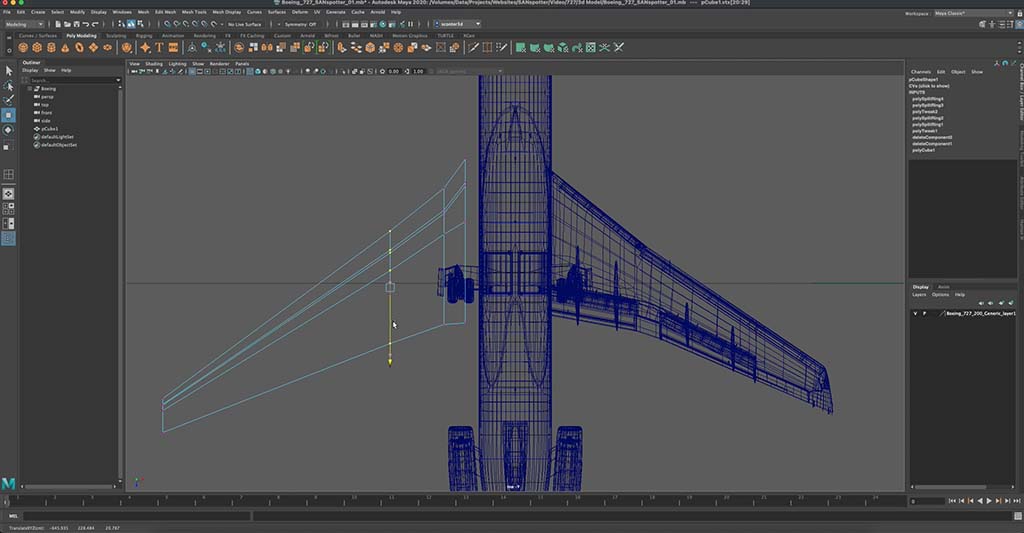The height and width of the screenshot is (533, 1024).
Task: Select polySplitRing4 in the INPUTS list
Action: (928, 99)
